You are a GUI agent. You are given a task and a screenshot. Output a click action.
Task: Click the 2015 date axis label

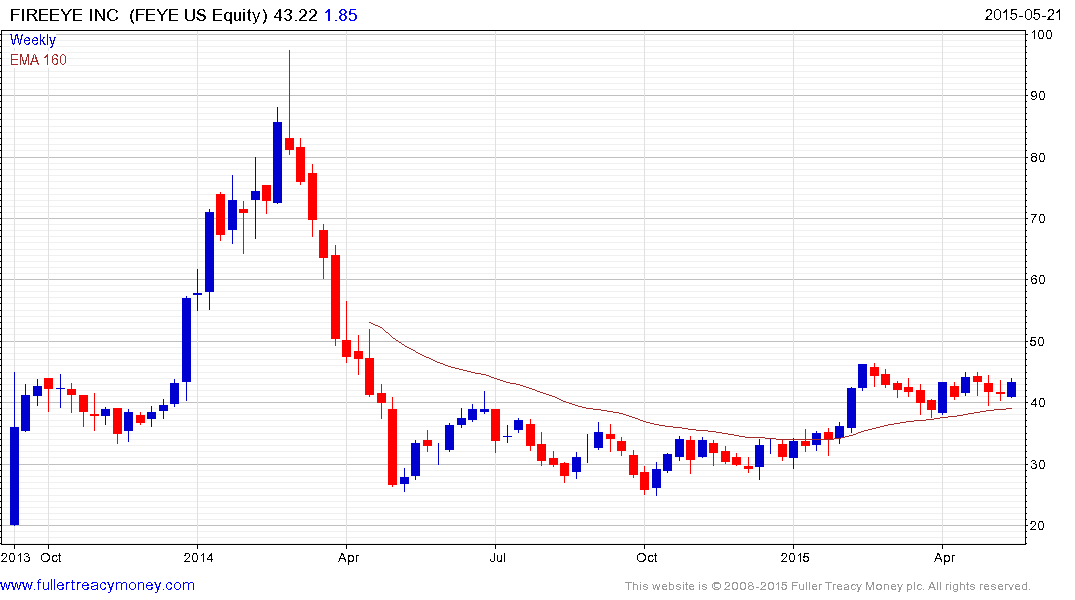click(795, 557)
